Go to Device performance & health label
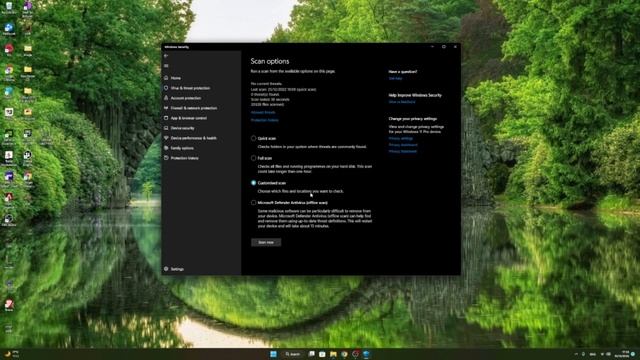Image resolution: width=640 pixels, height=360 pixels. [194, 138]
